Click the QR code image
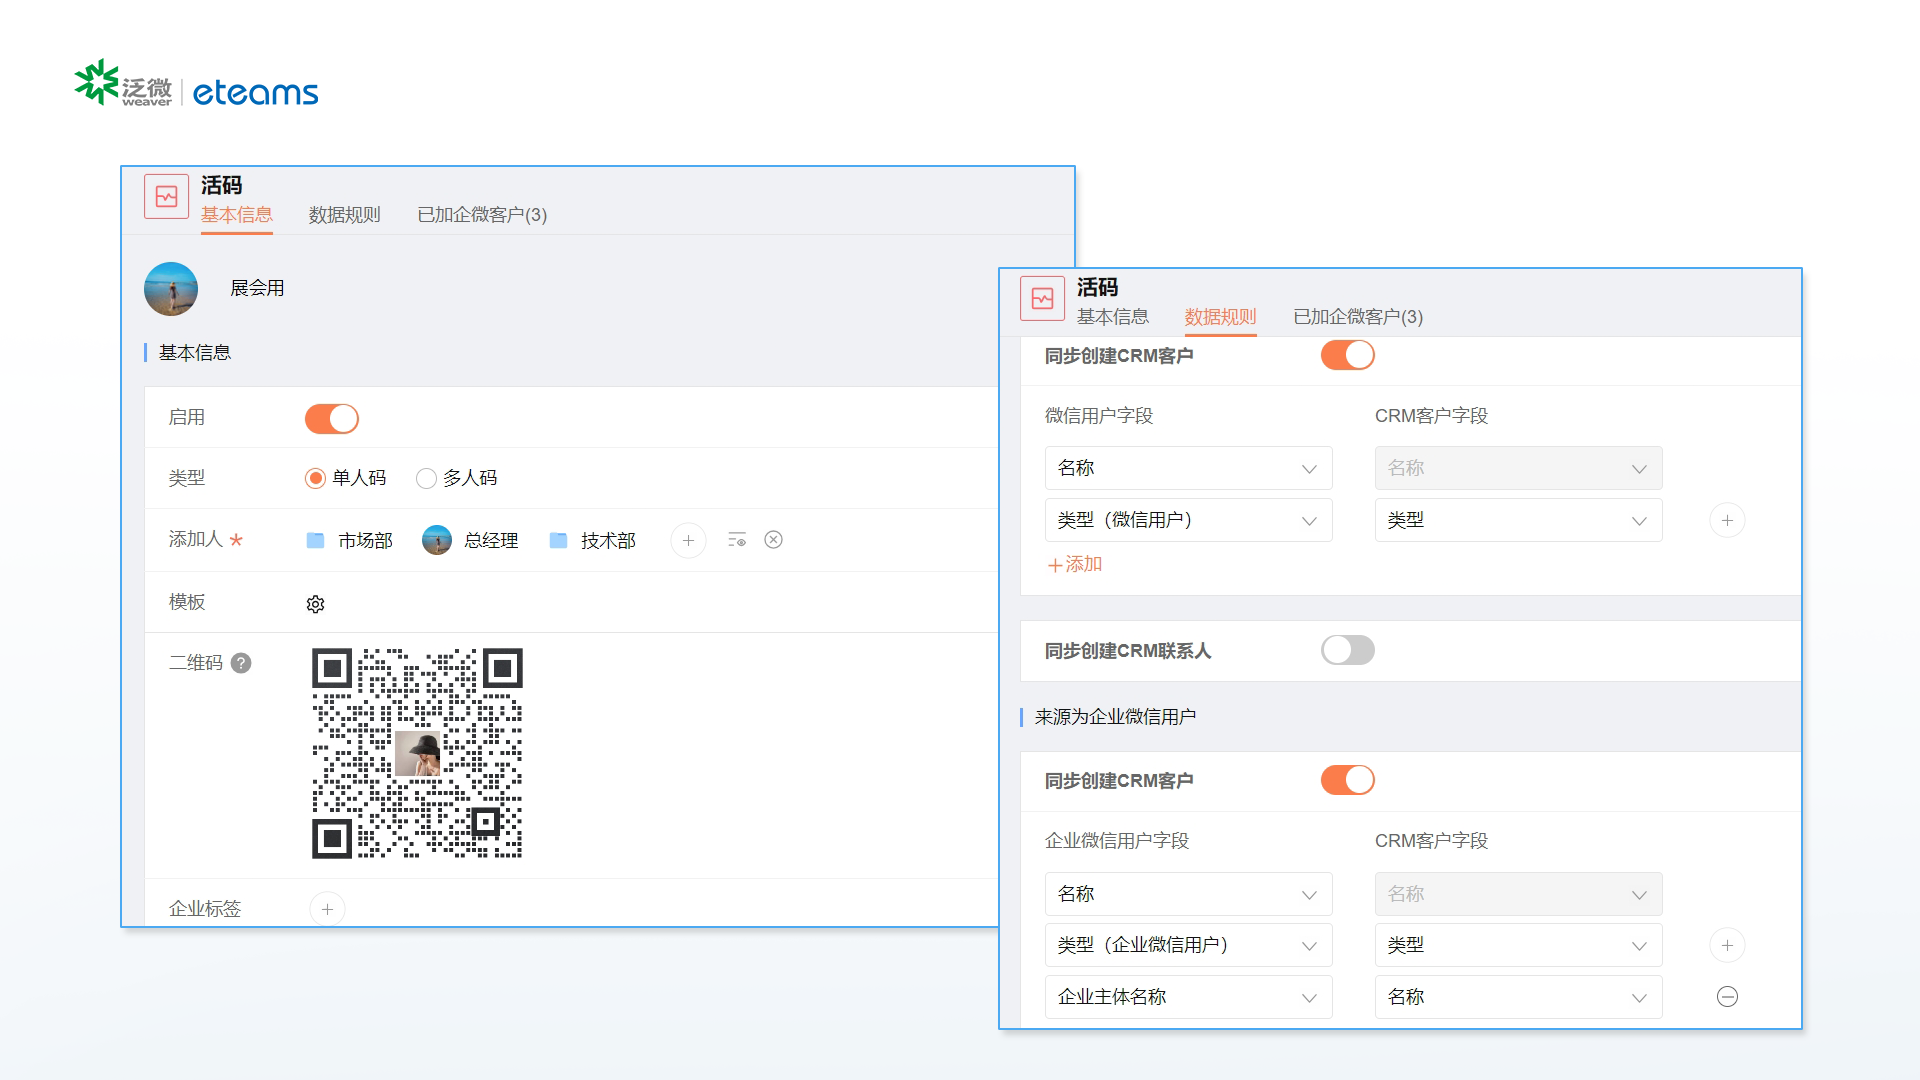 pos(417,753)
